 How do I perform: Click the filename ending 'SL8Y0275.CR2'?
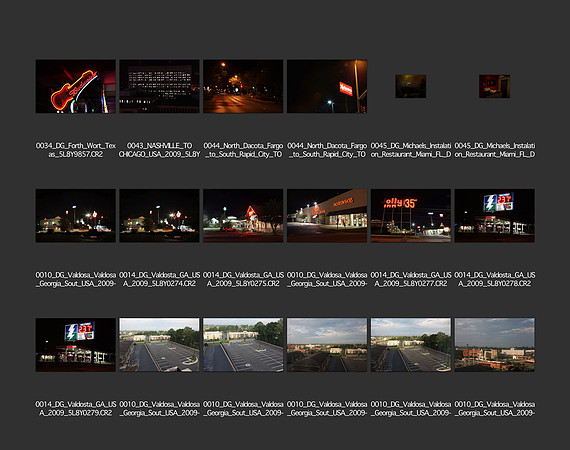point(243,279)
